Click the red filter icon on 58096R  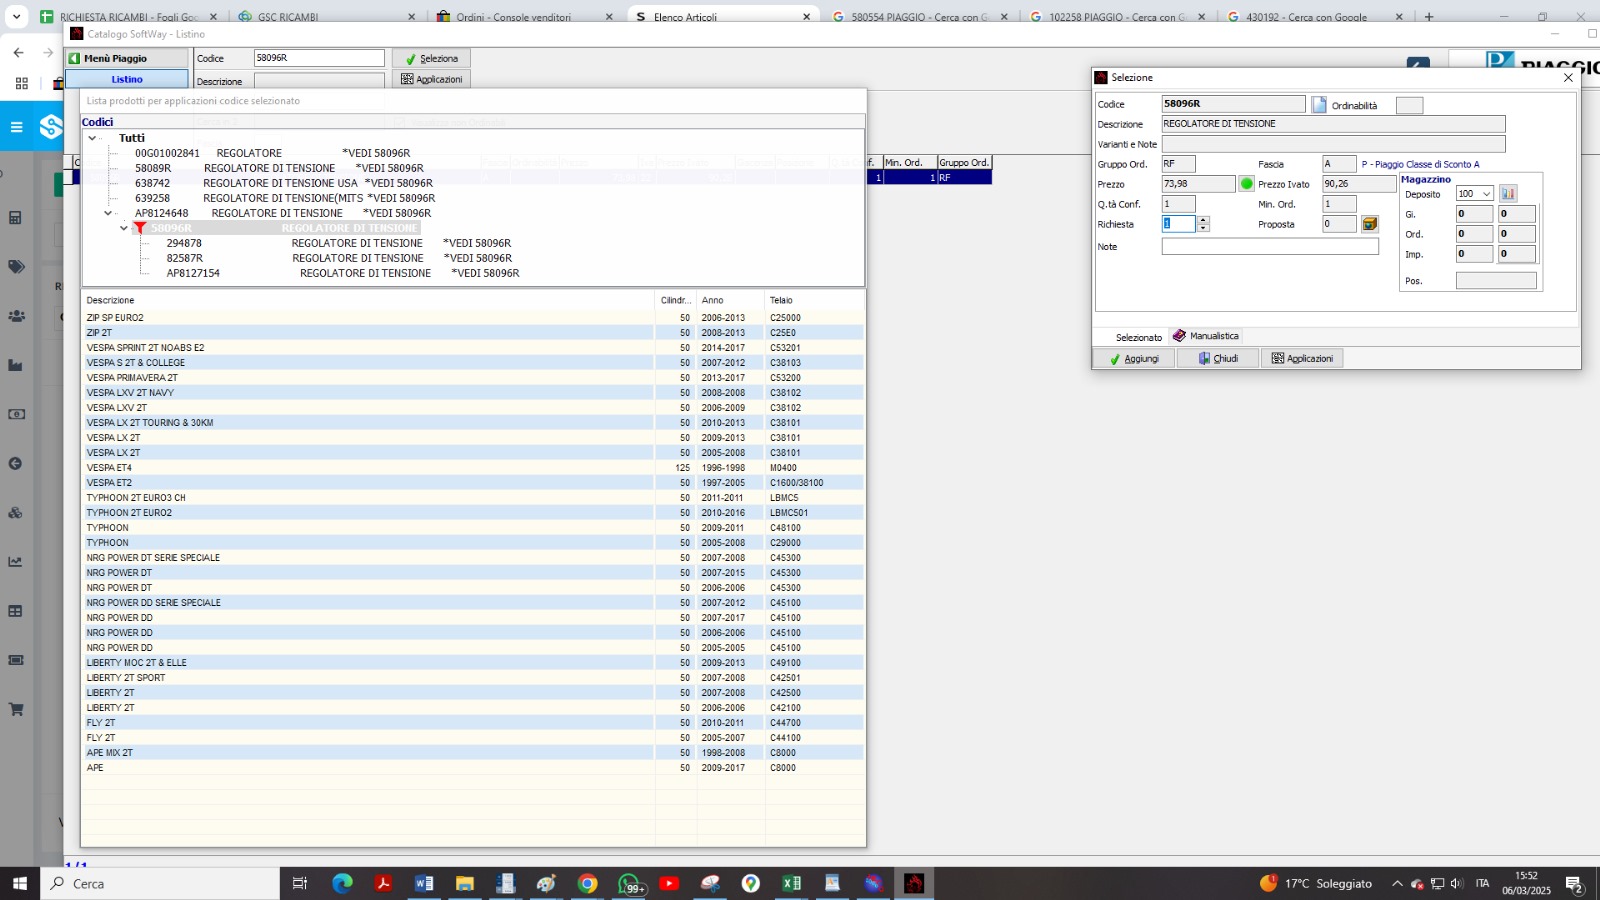click(140, 228)
